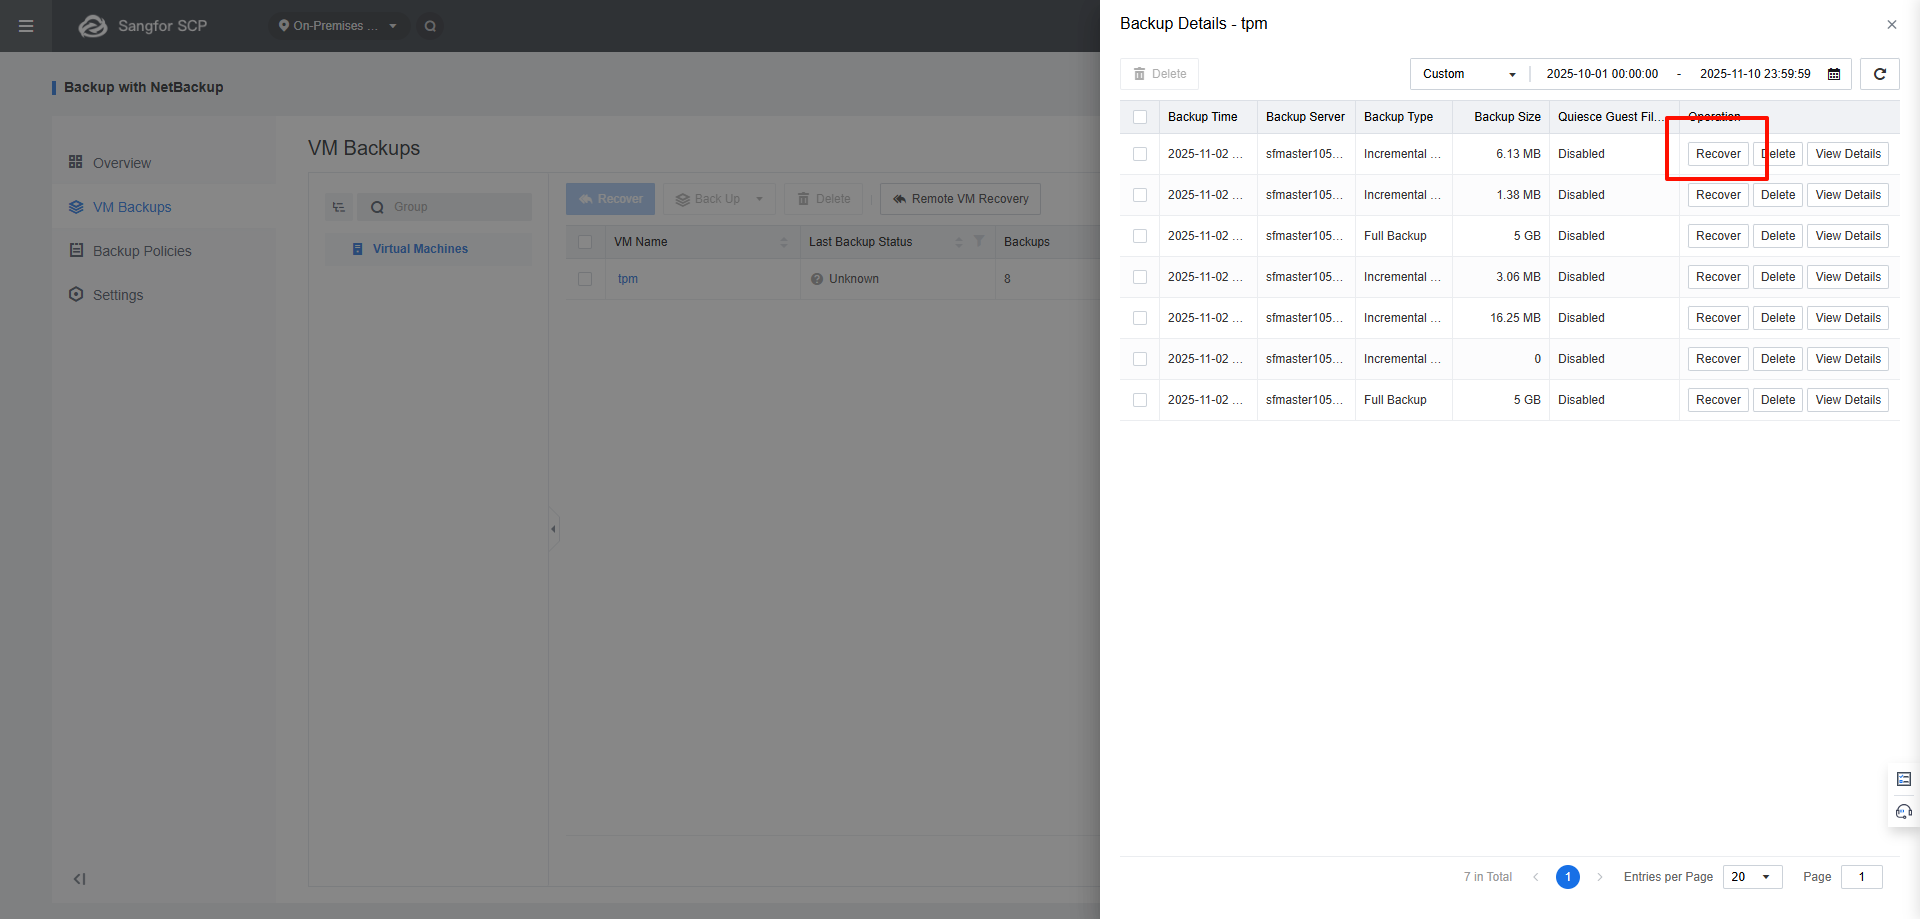
Task: Select all backups via header checkbox in details panel
Action: point(1140,117)
